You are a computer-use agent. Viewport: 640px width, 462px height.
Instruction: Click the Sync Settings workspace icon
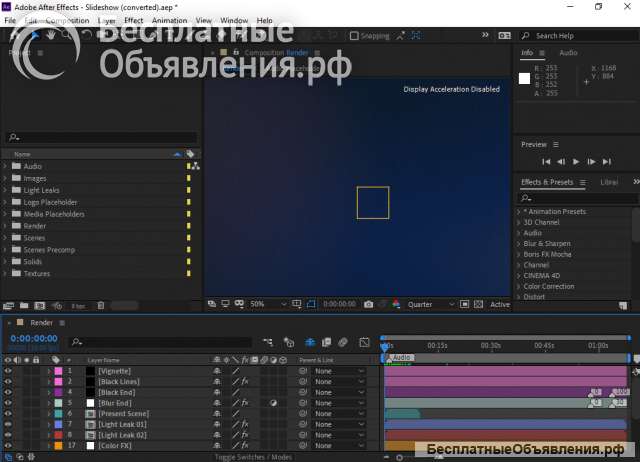coord(504,36)
